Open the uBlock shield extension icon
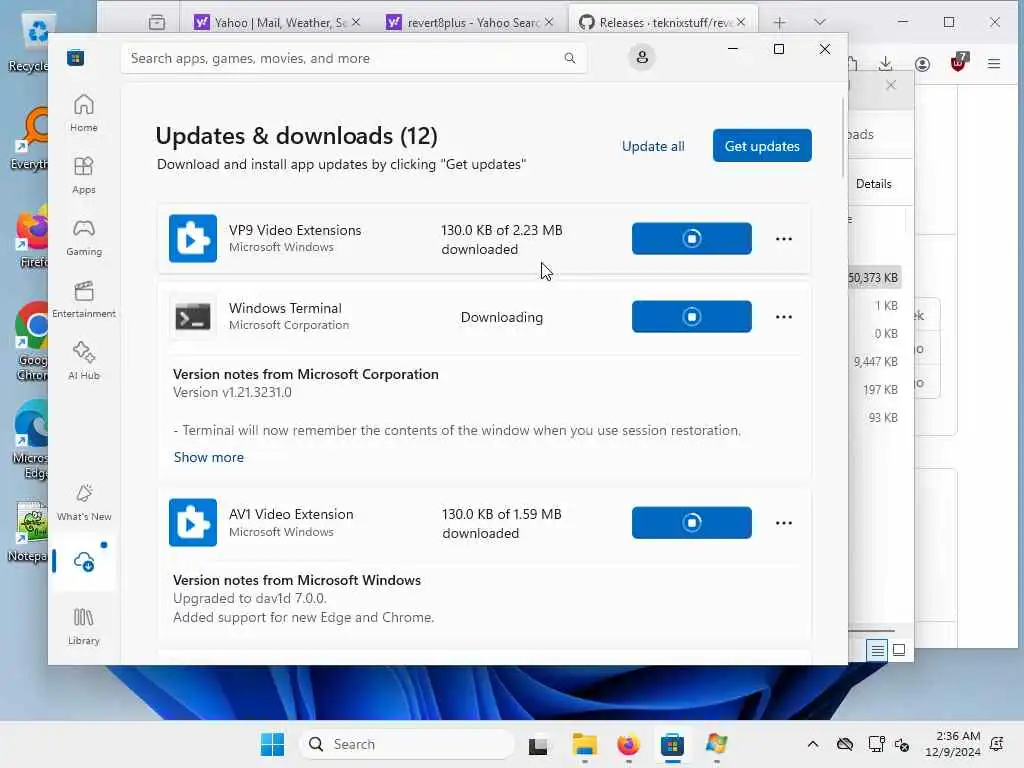Screen dimensions: 1024x768 click(x=959, y=63)
